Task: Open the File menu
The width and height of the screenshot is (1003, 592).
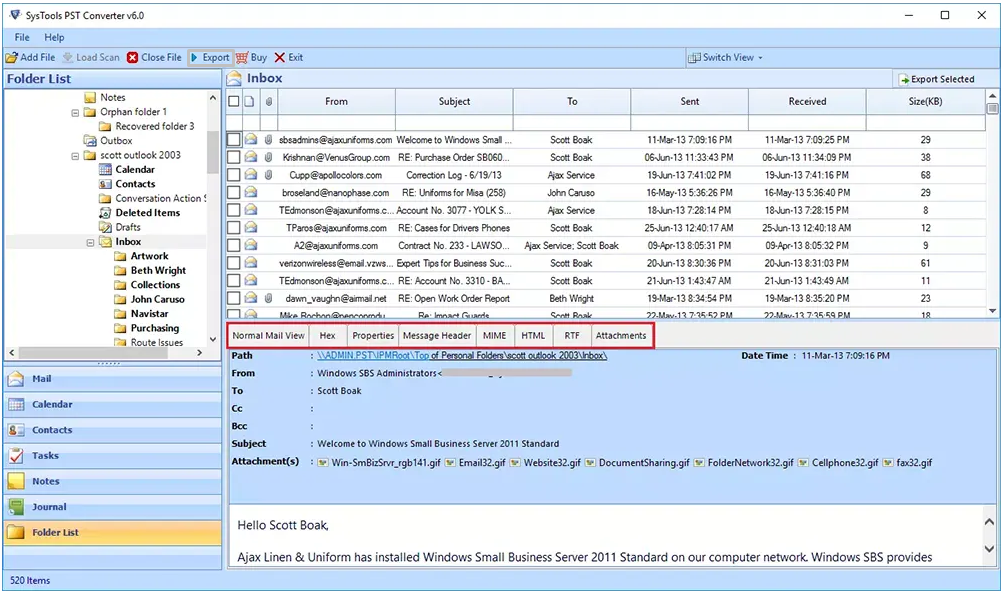Action: [x=21, y=36]
